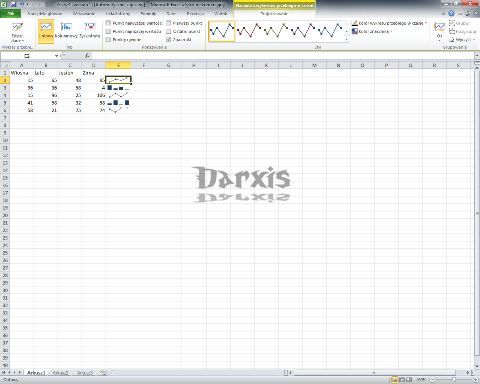
Task: Click the Grupuj sparklines icon
Action: coord(452,23)
